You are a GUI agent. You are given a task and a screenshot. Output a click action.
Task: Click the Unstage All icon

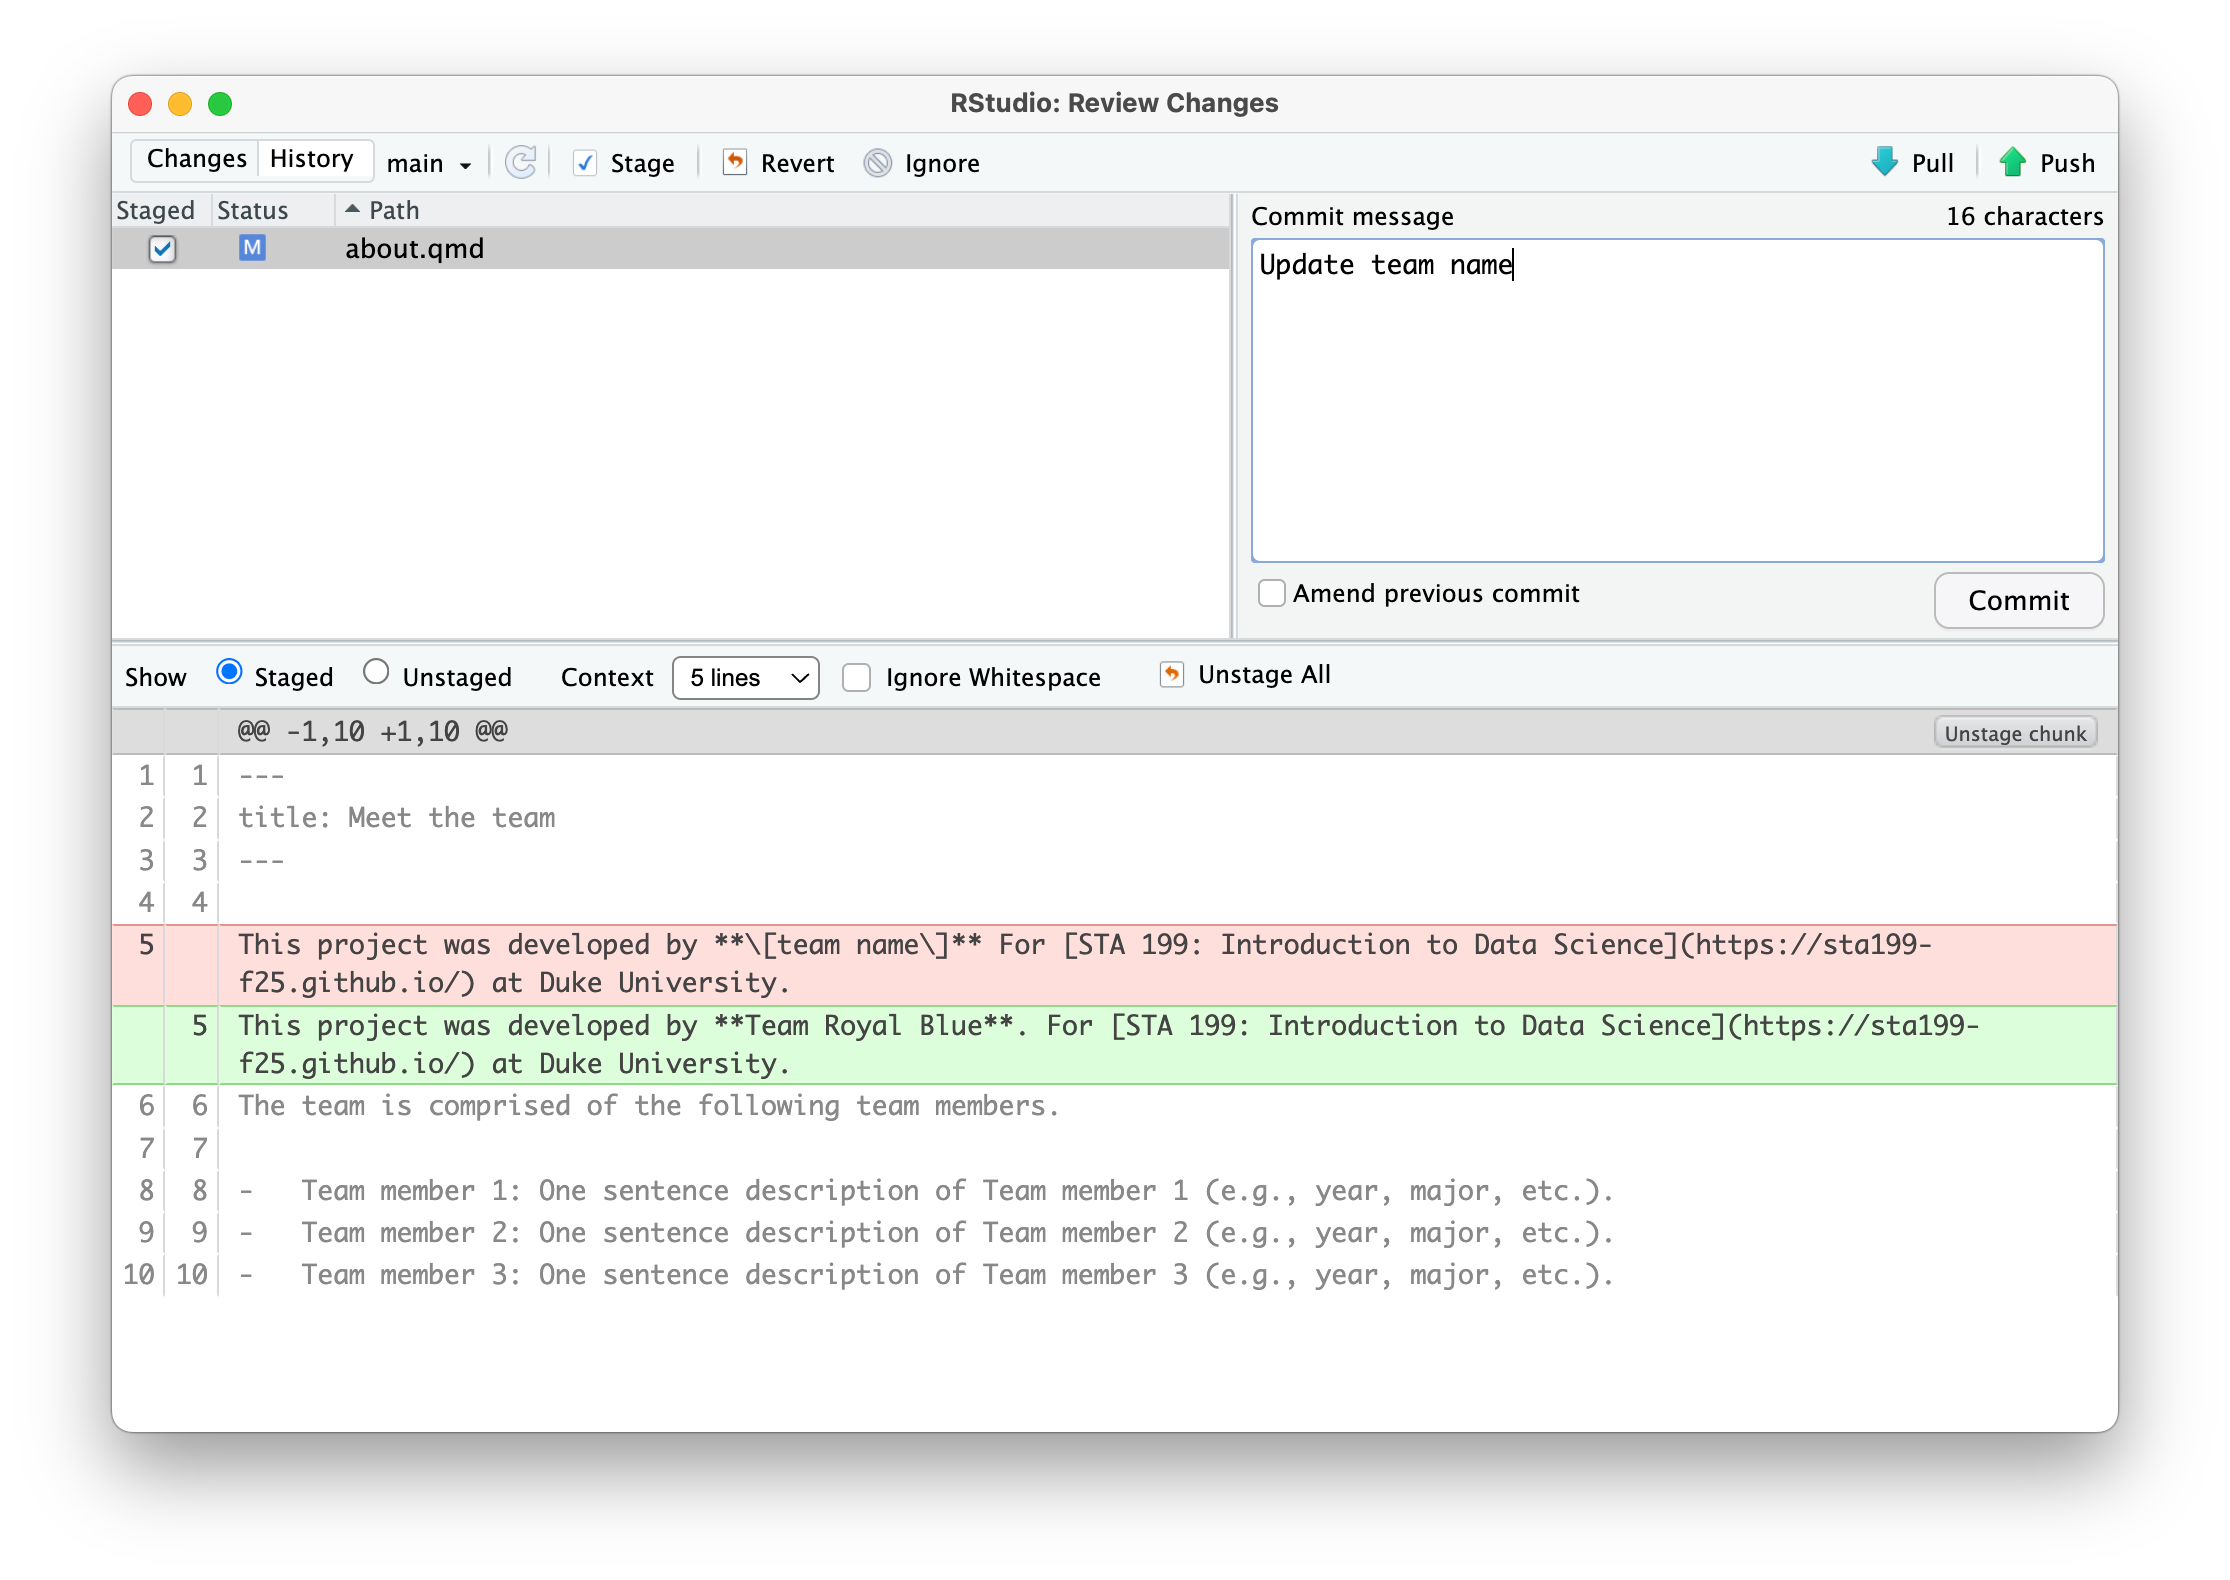pyautogui.click(x=1171, y=675)
